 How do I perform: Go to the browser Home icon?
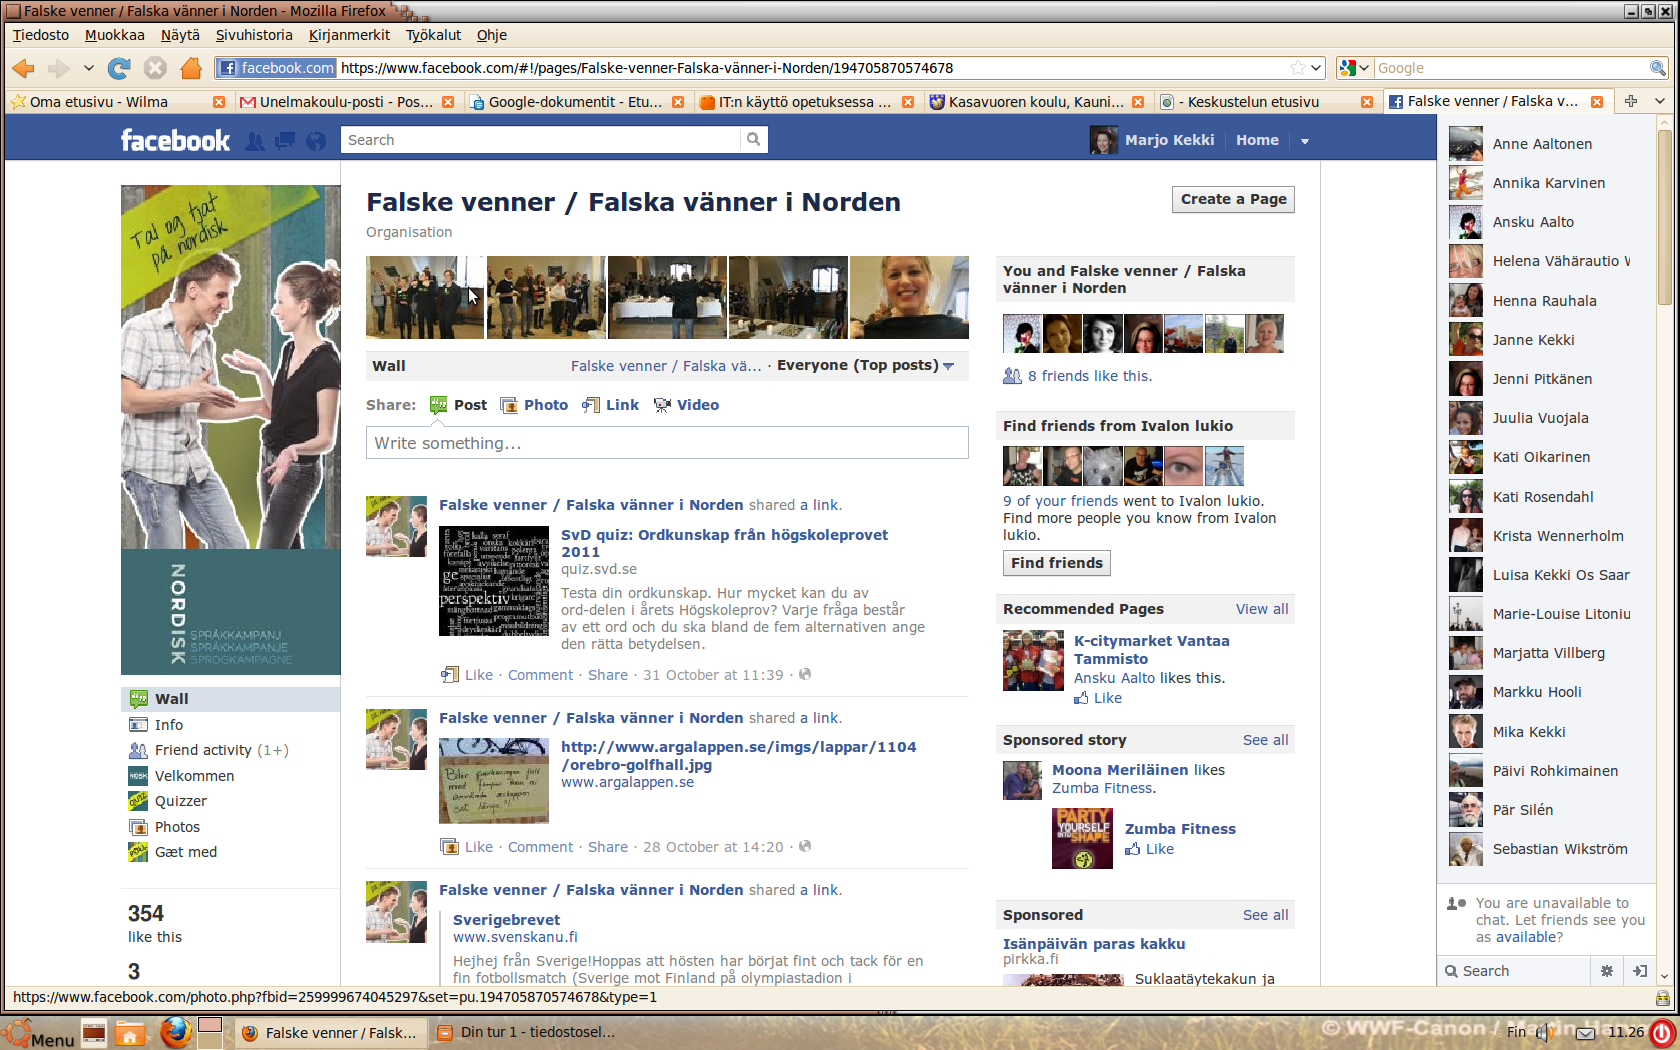[x=191, y=68]
